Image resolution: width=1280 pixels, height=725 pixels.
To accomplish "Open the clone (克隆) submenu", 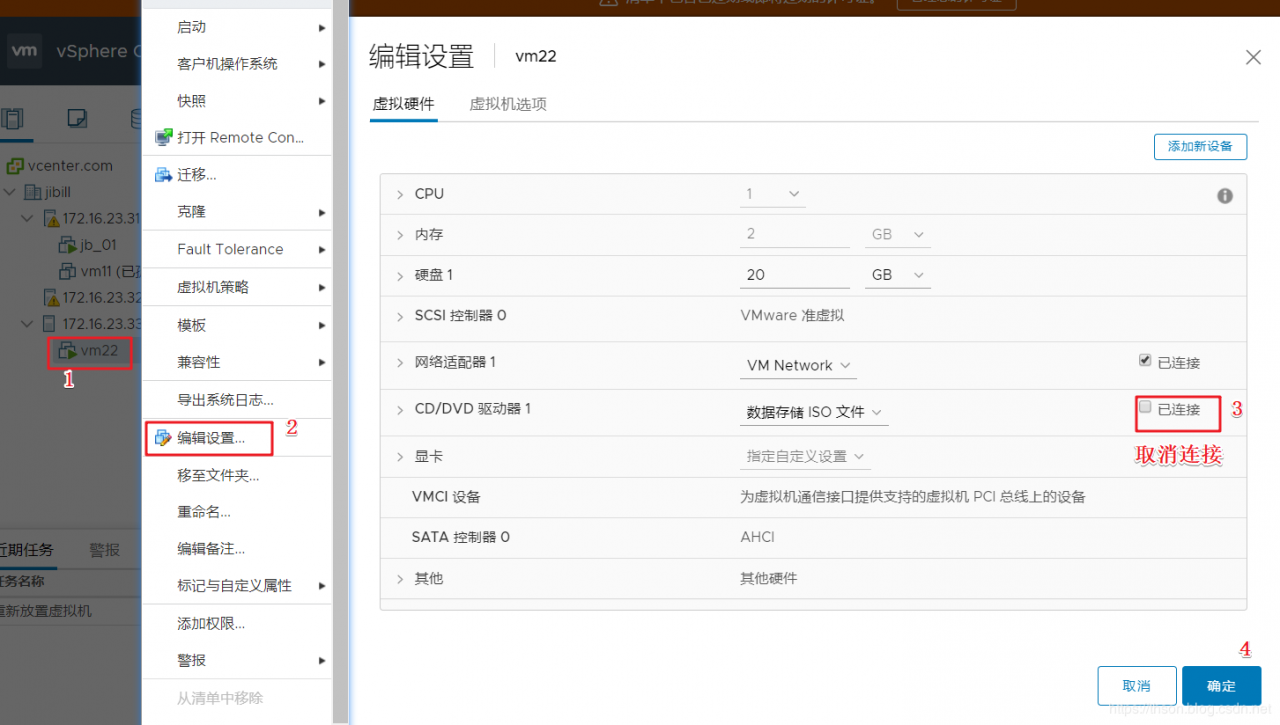I will point(237,212).
